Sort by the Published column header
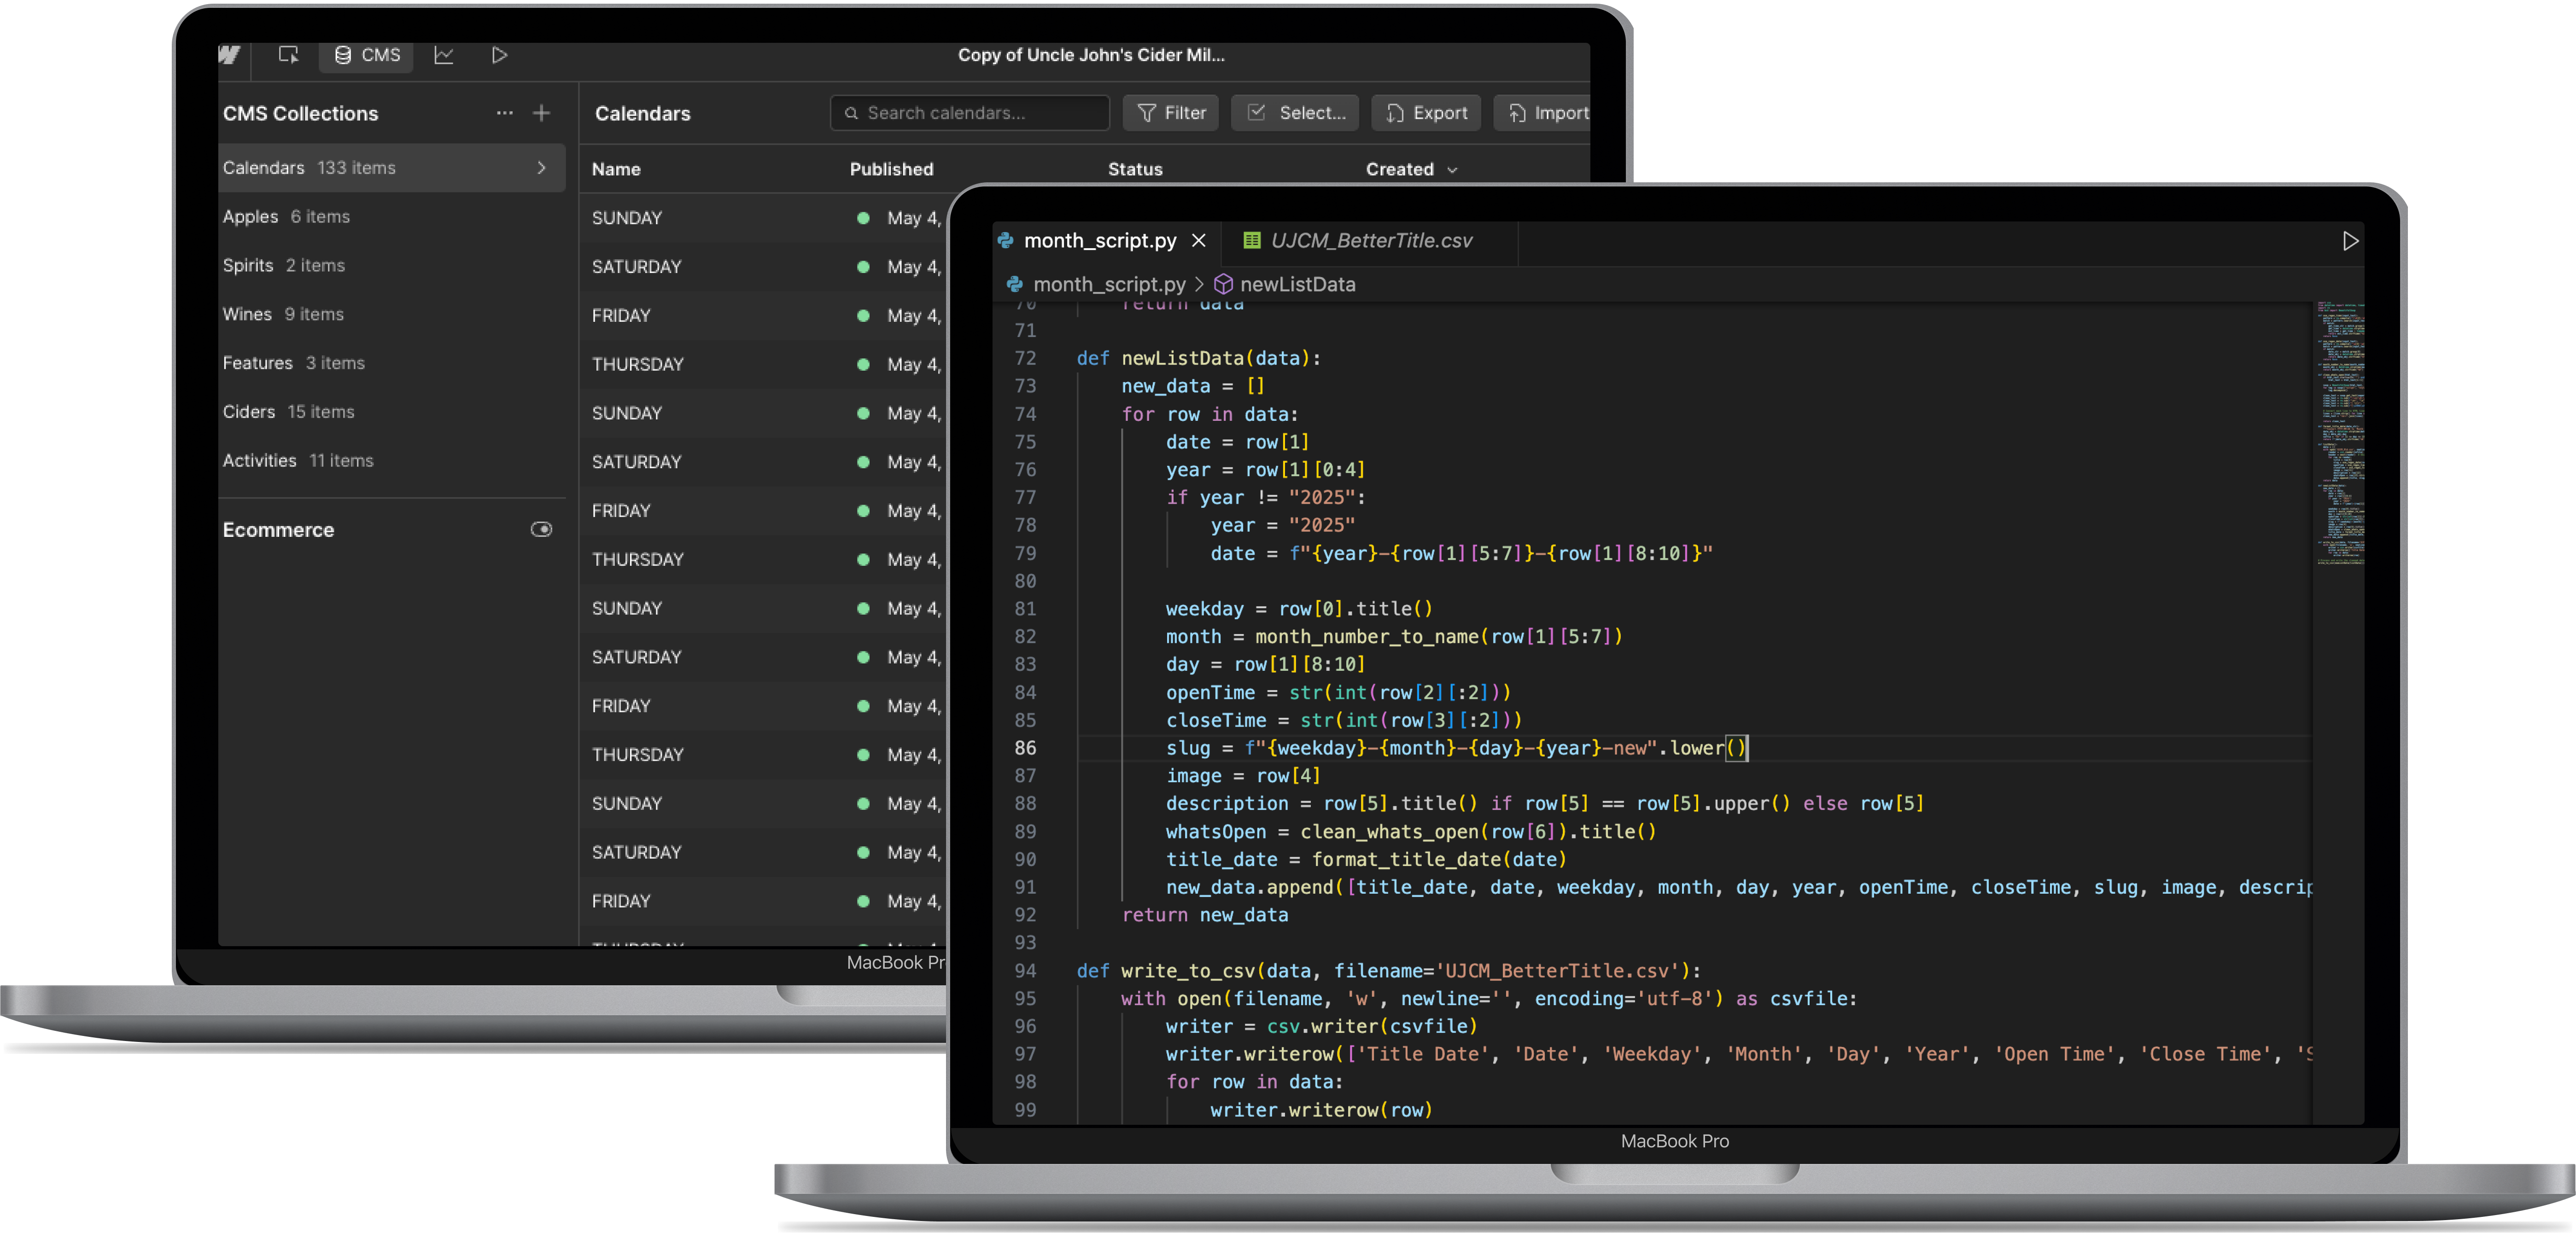Viewport: 2576px width, 1233px height. click(891, 169)
